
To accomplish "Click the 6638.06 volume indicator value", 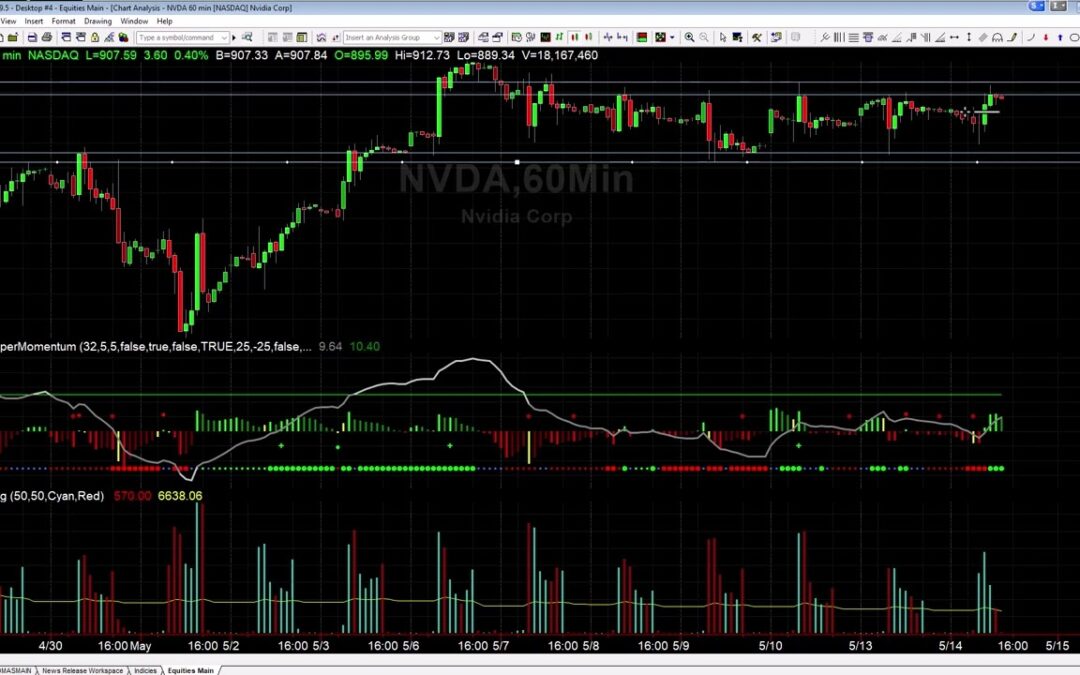I will (x=180, y=496).
